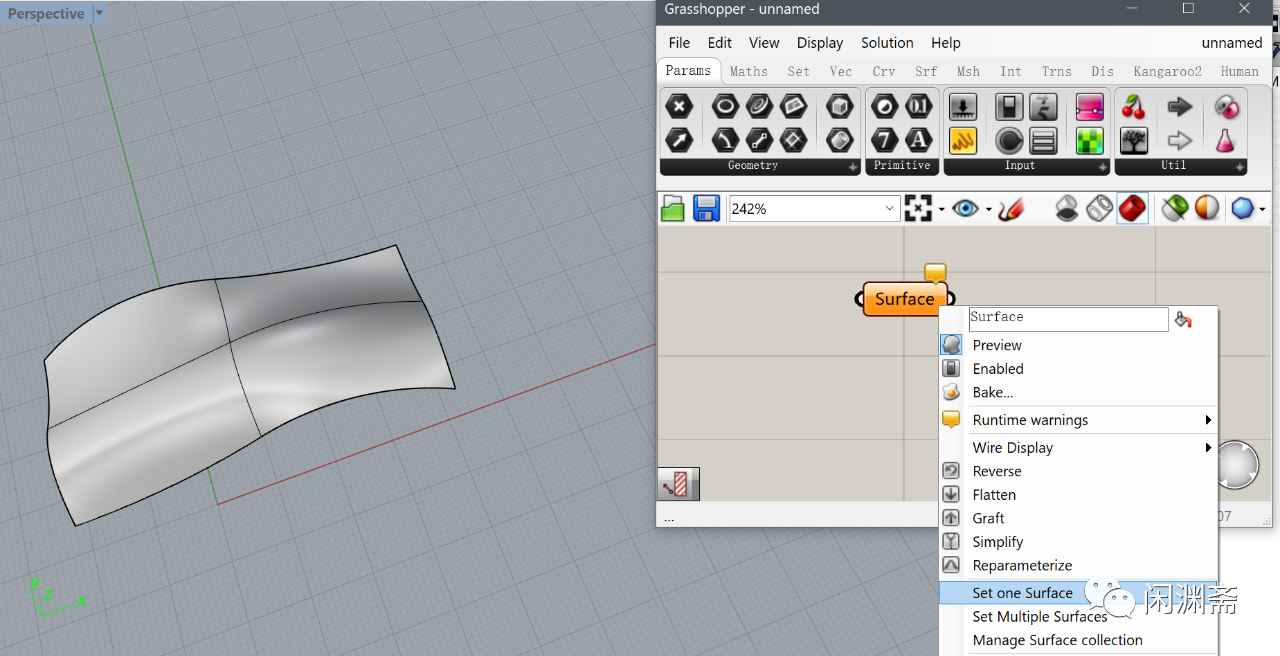Switch to the Kangaroo2 tab
Screen dimensions: 1280x656
point(1167,71)
